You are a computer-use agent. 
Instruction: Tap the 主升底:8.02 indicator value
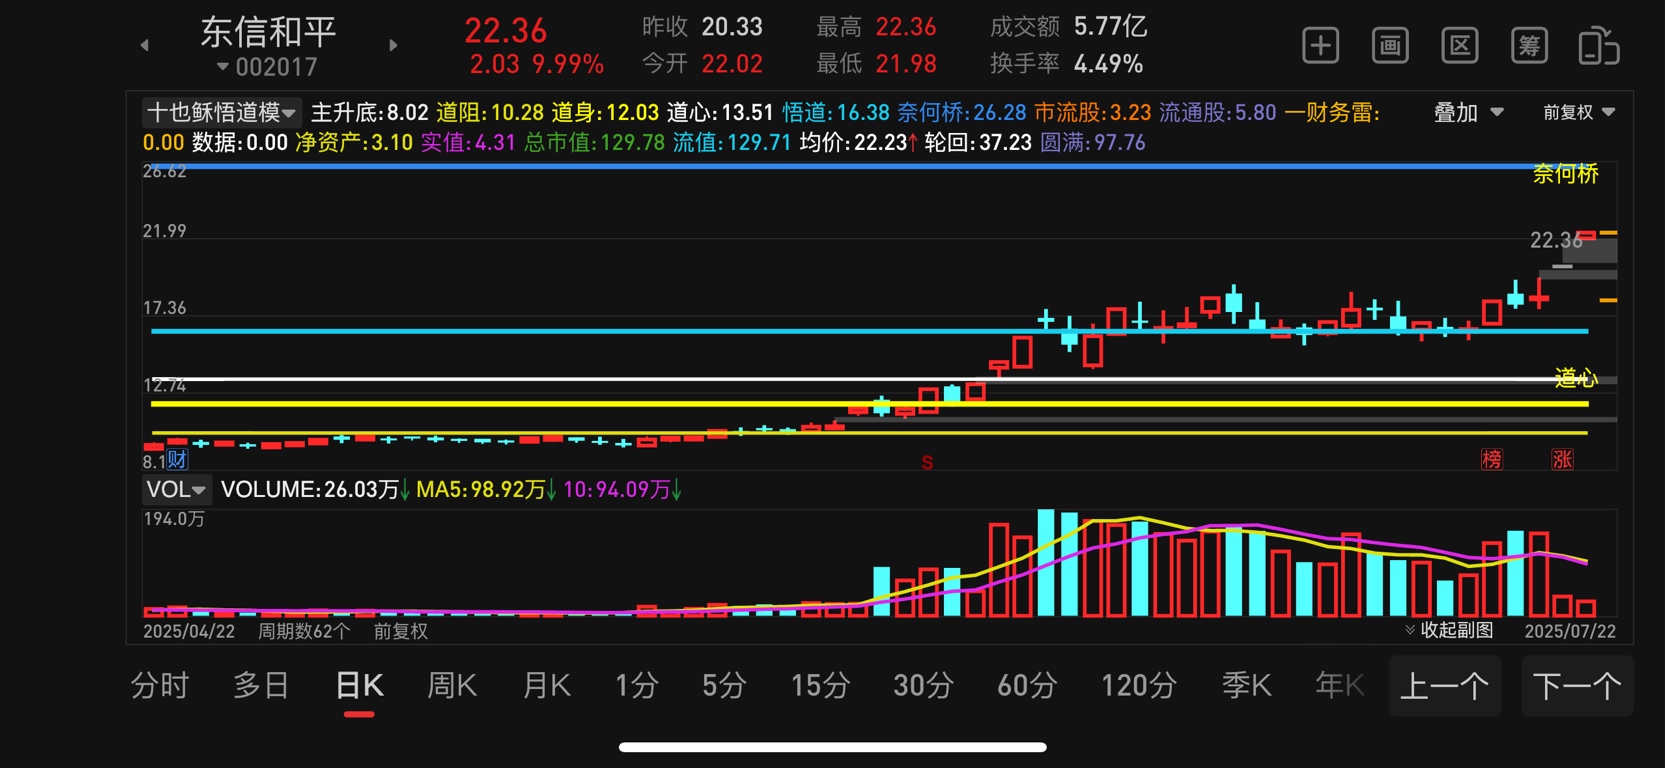369,112
